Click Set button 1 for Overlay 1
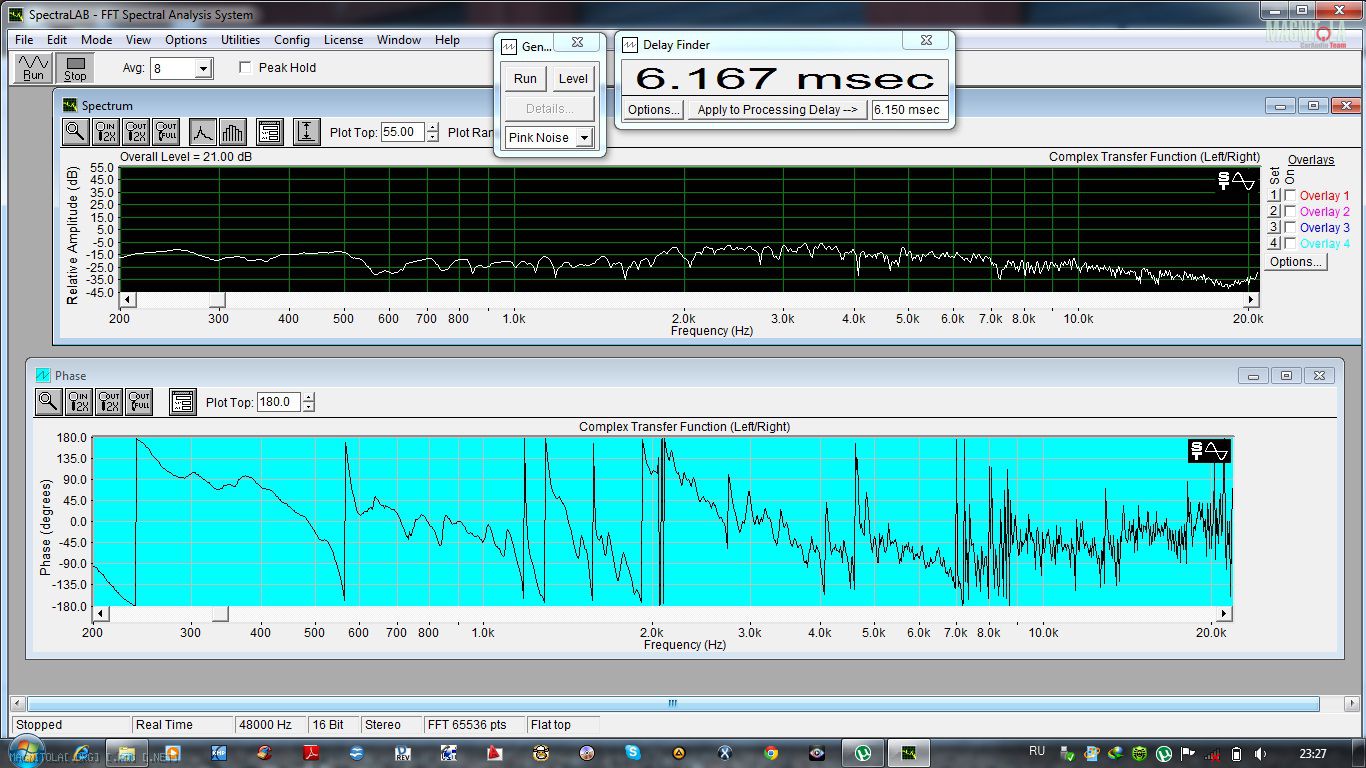Viewport: 1366px width, 768px height. [x=1274, y=196]
